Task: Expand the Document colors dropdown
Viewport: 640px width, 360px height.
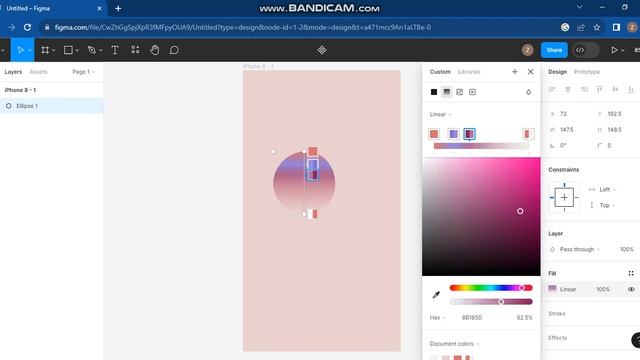Action: pos(454,344)
